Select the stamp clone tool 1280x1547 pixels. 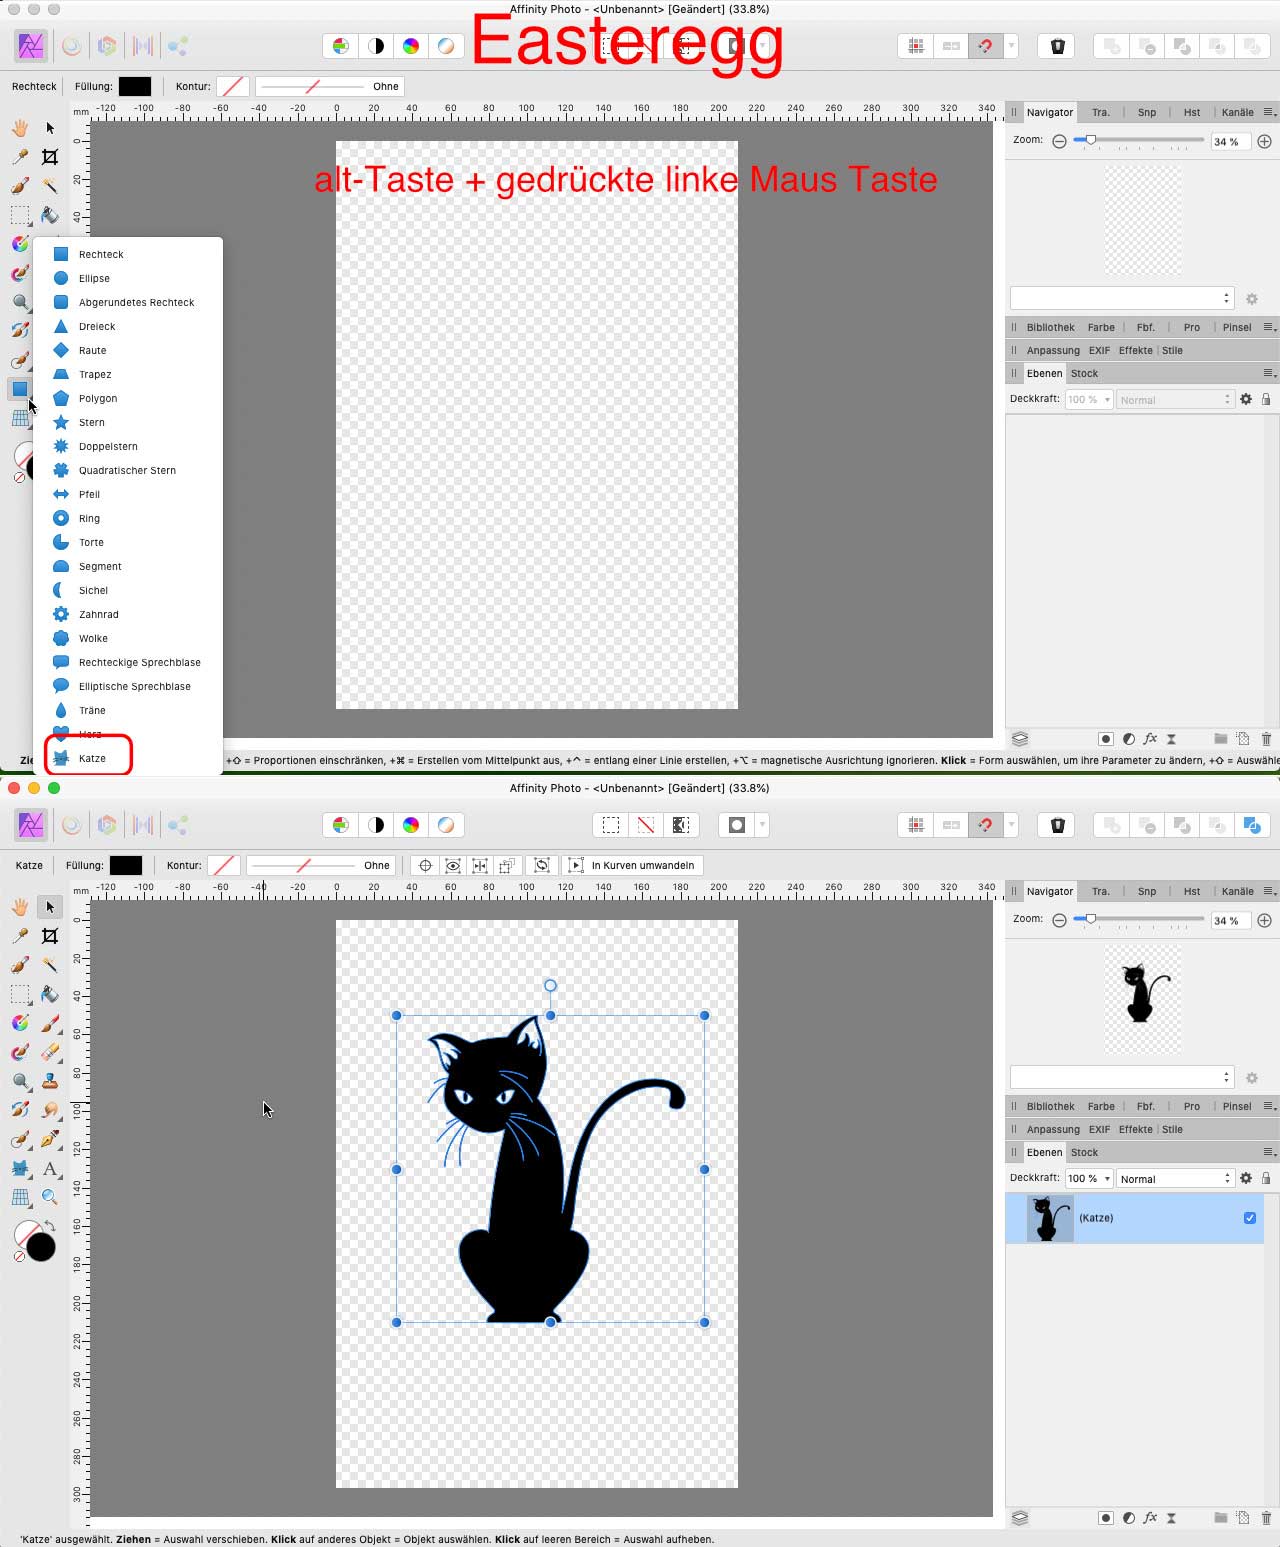(x=49, y=1081)
